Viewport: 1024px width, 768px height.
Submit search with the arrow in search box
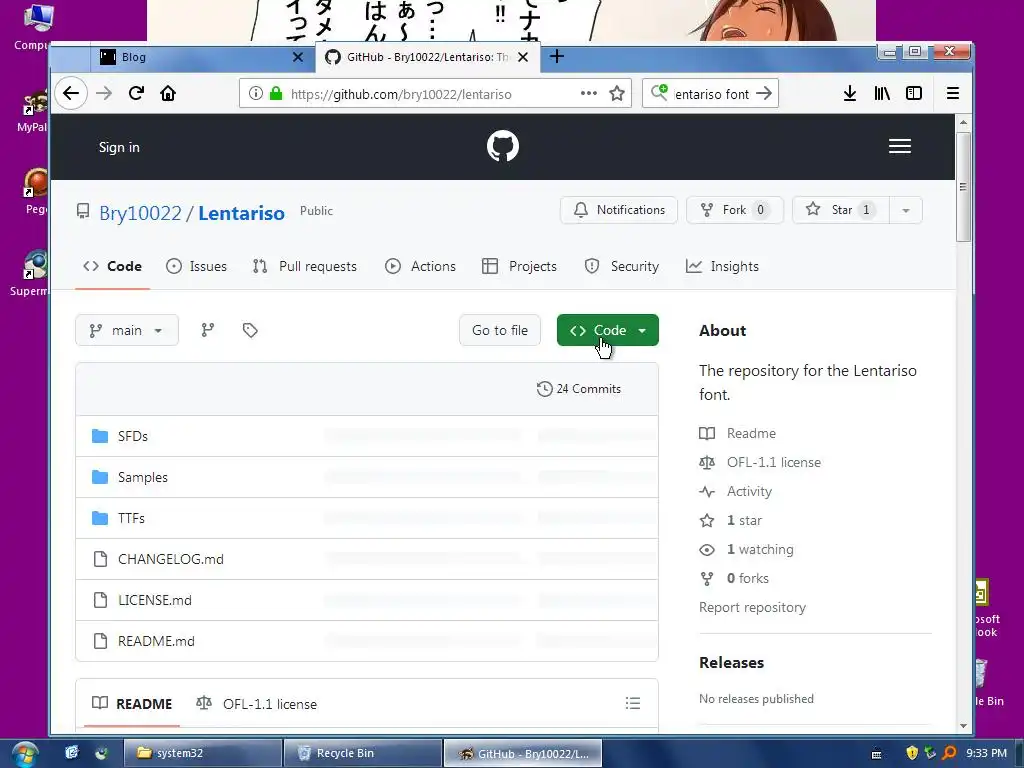[x=763, y=93]
